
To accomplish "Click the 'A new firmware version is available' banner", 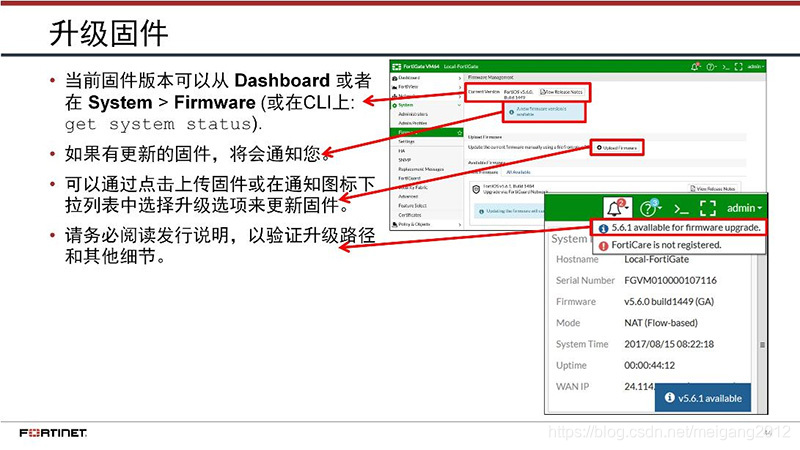I will [x=543, y=112].
